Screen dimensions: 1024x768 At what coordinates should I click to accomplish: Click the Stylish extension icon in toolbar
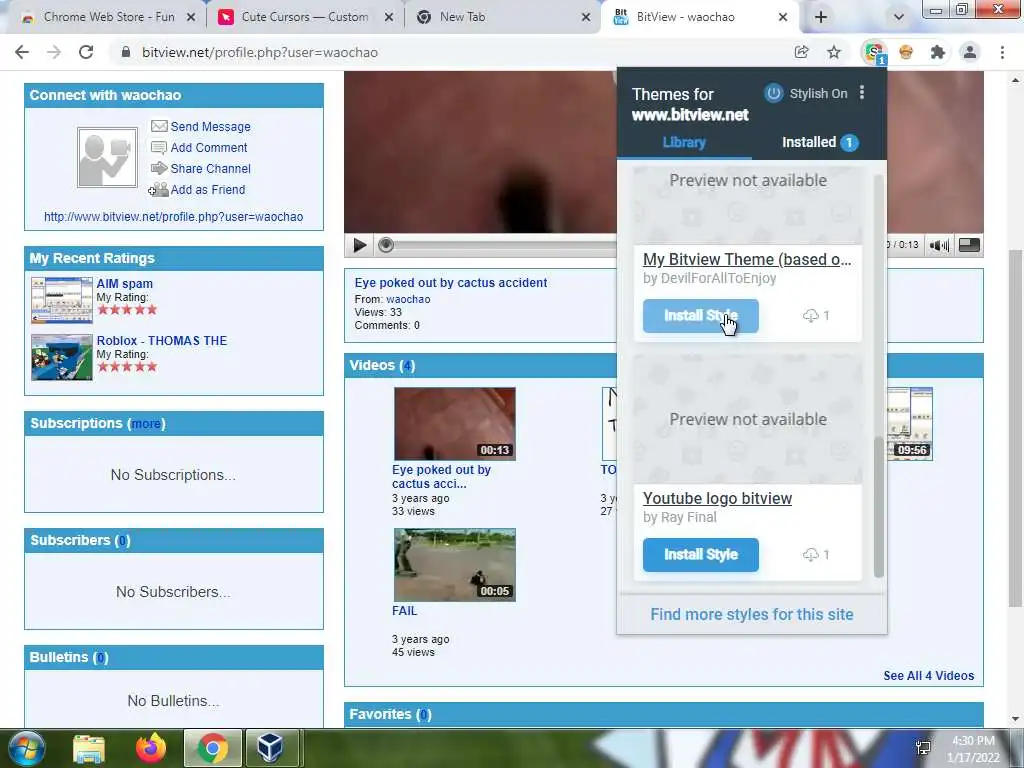874,52
